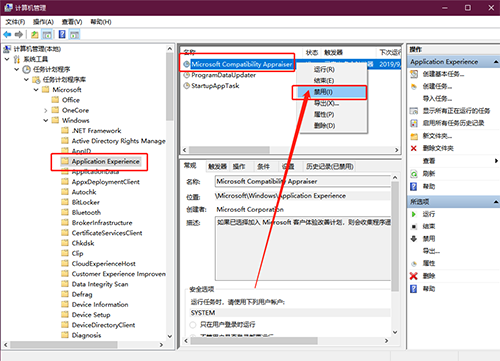The image size is (500, 361).
Task: Click 导出... in the 所选项 actions section
Action: click(431, 251)
